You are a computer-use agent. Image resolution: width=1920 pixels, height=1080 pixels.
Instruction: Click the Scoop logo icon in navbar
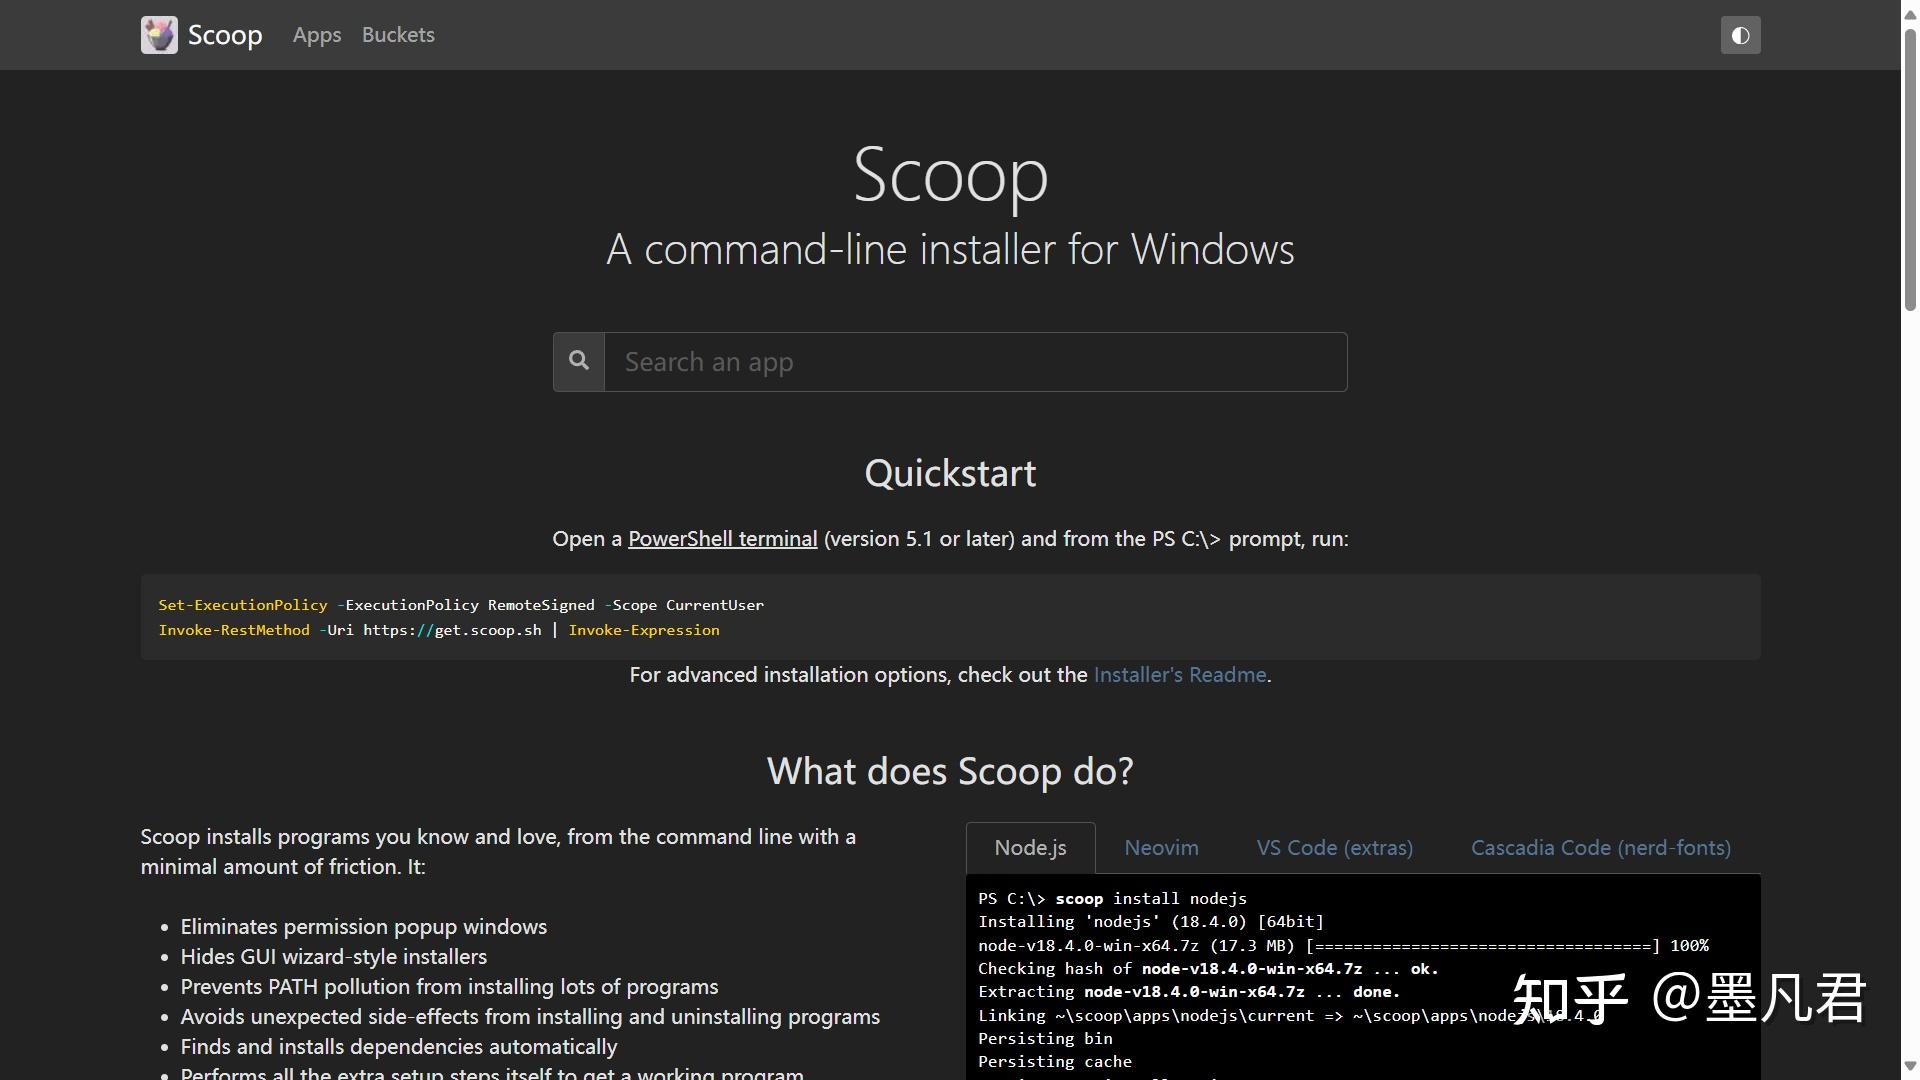158,34
